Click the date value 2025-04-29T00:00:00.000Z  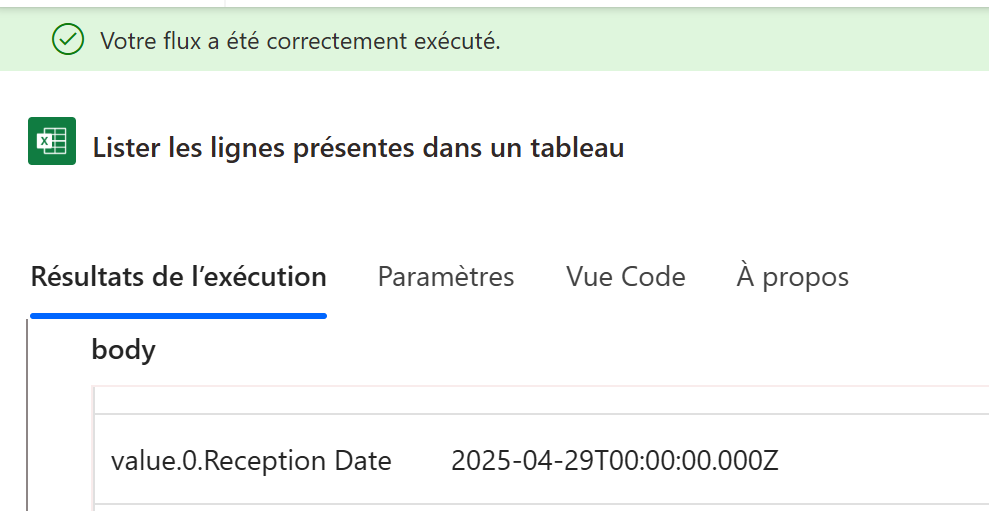click(615, 461)
